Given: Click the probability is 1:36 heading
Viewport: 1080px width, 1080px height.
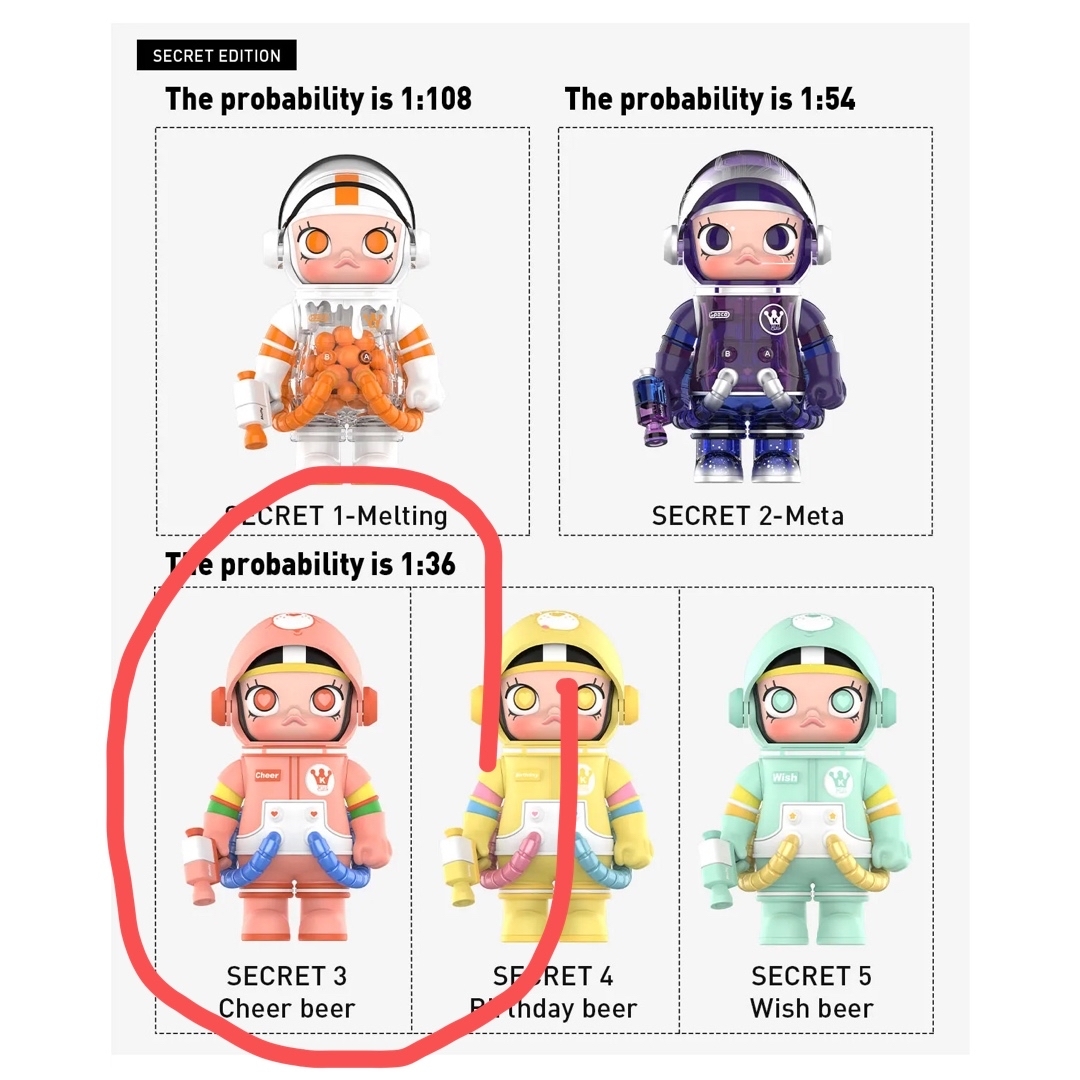Looking at the screenshot, I should (x=310, y=564).
